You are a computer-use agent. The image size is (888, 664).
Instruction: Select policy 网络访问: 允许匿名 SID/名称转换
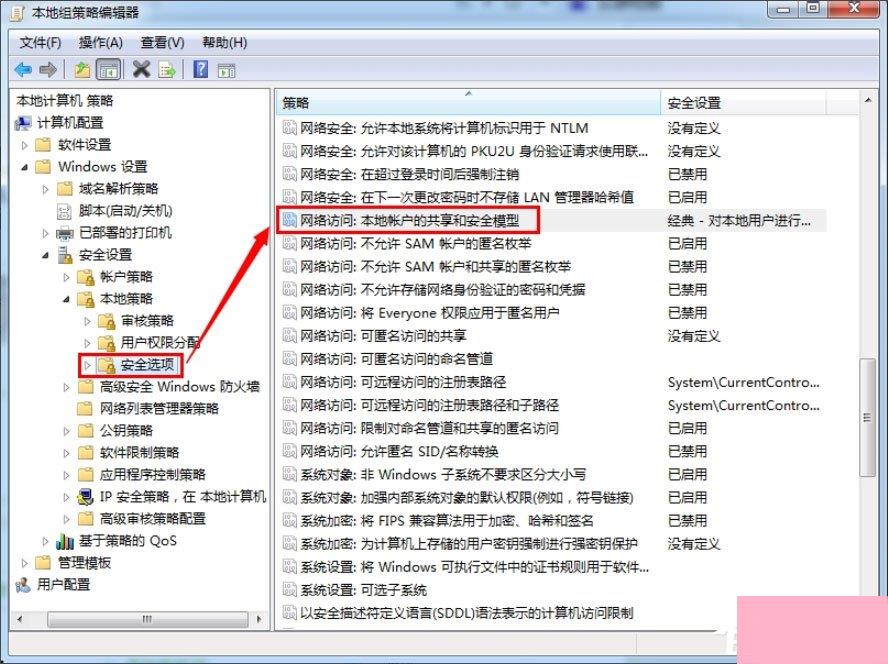point(399,452)
